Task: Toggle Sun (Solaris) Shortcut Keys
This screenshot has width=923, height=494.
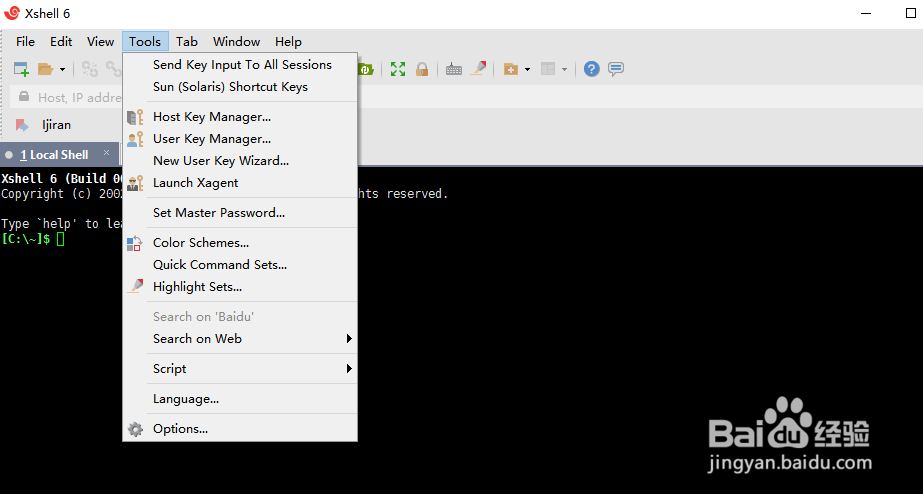Action: click(240, 87)
